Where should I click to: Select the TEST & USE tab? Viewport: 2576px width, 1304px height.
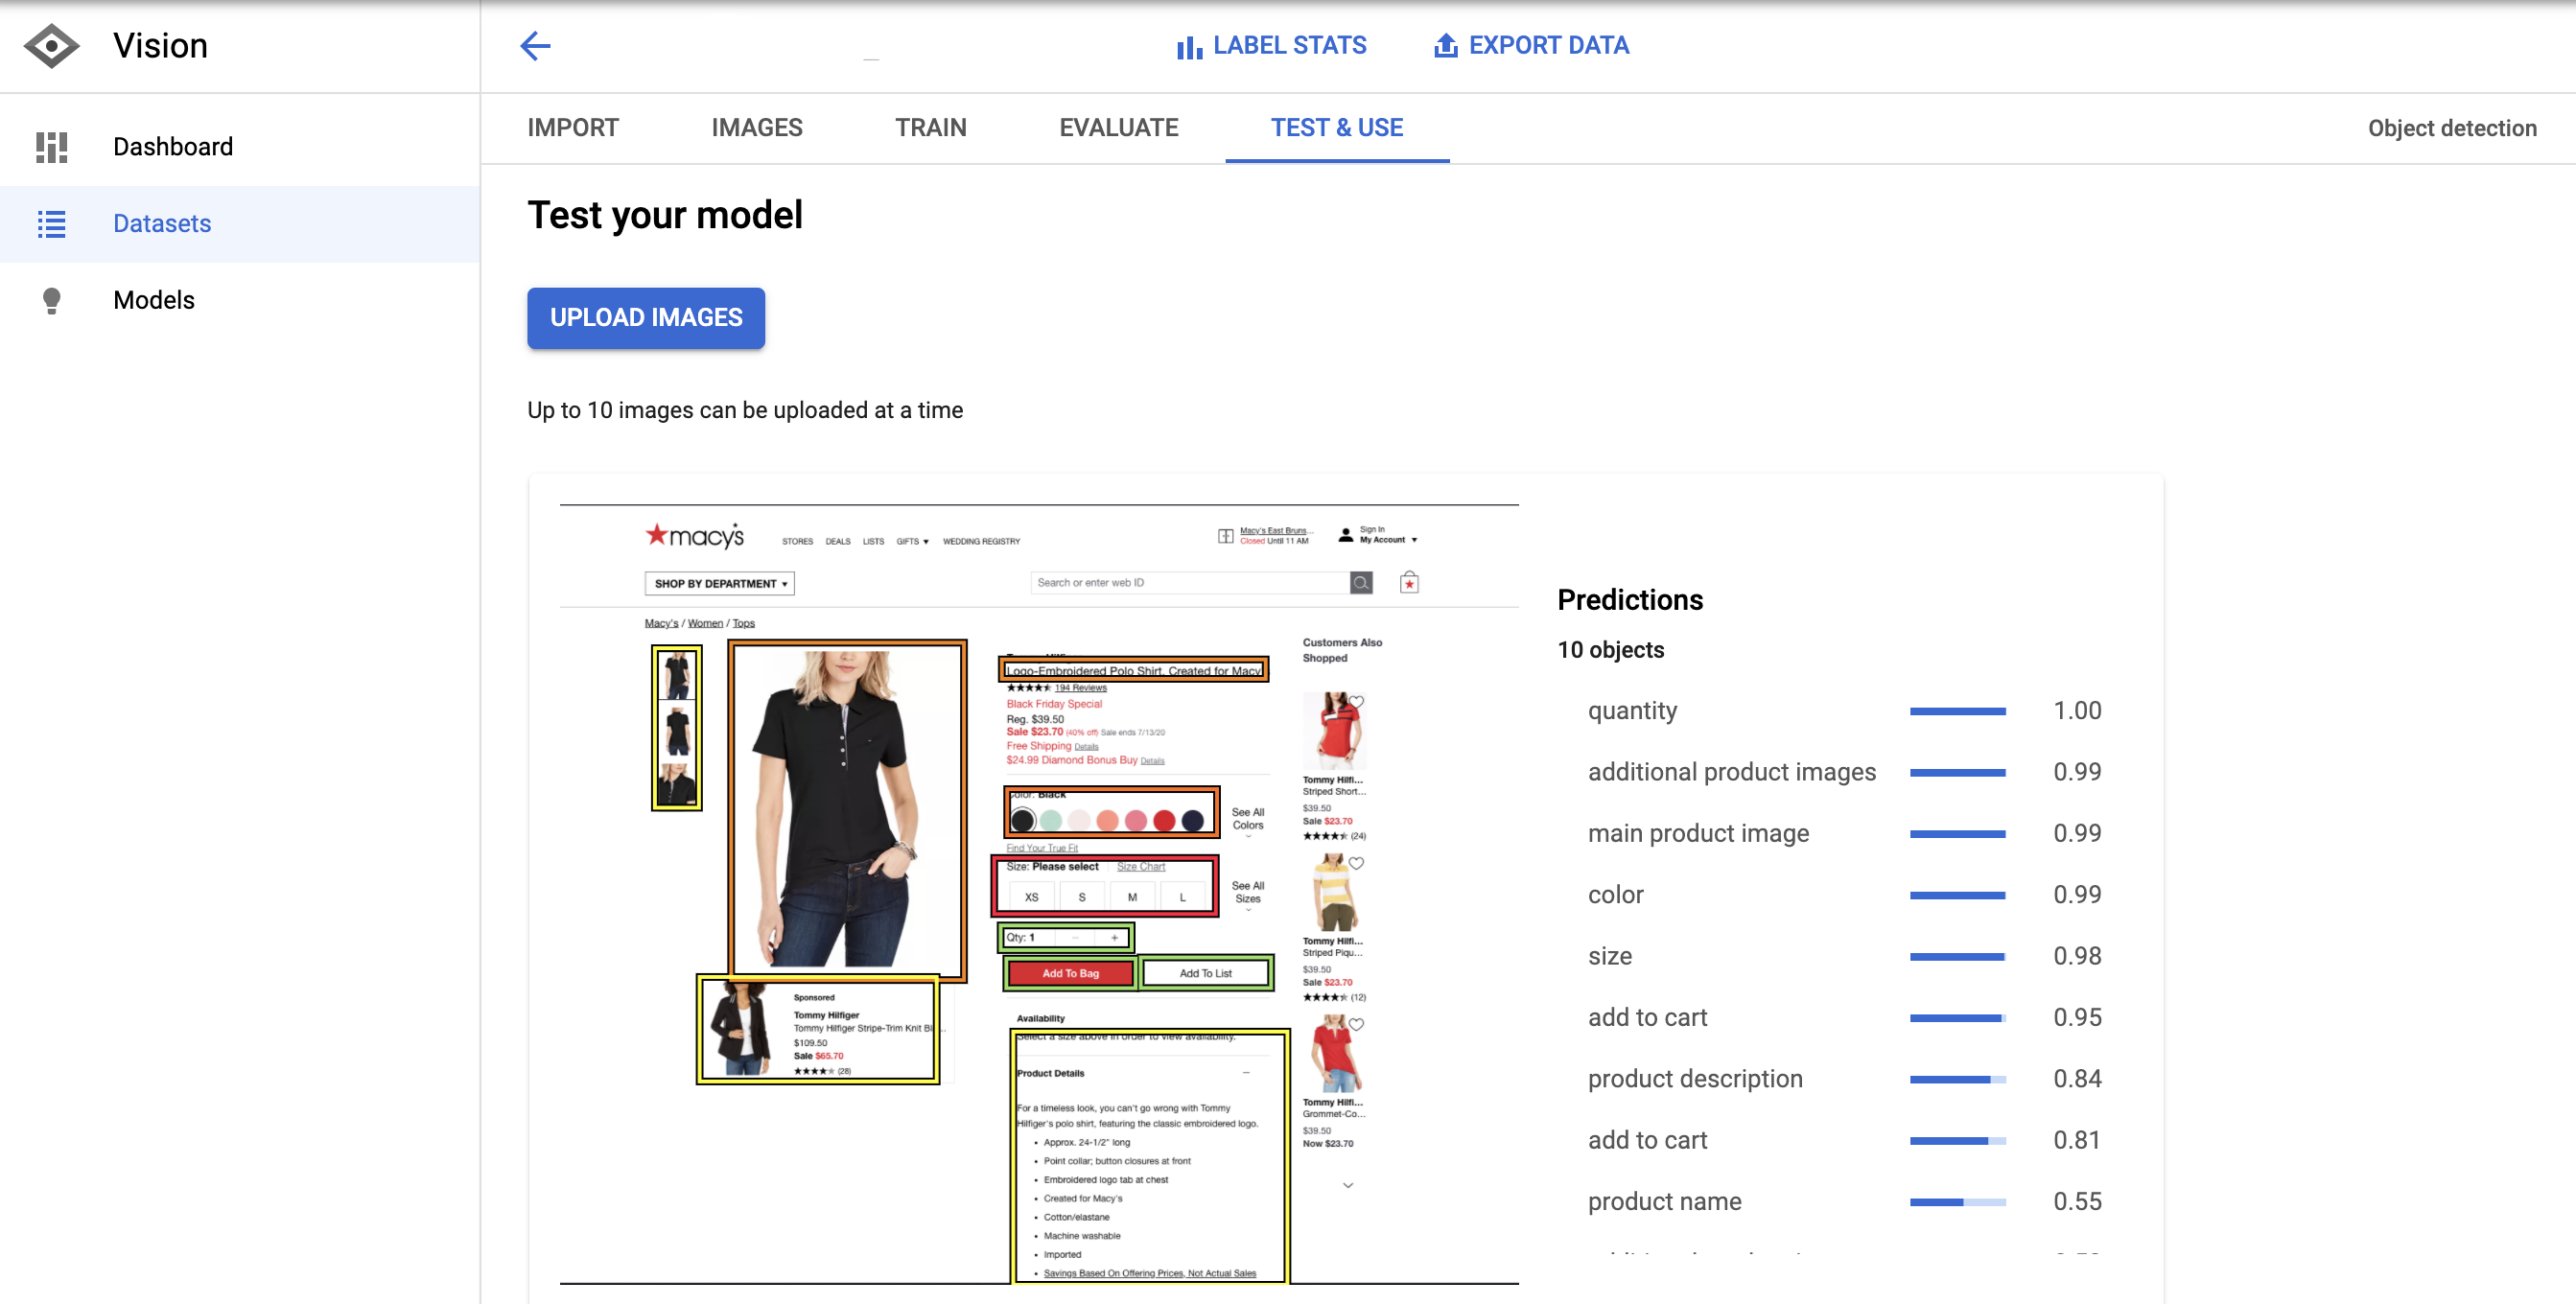[x=1337, y=128]
